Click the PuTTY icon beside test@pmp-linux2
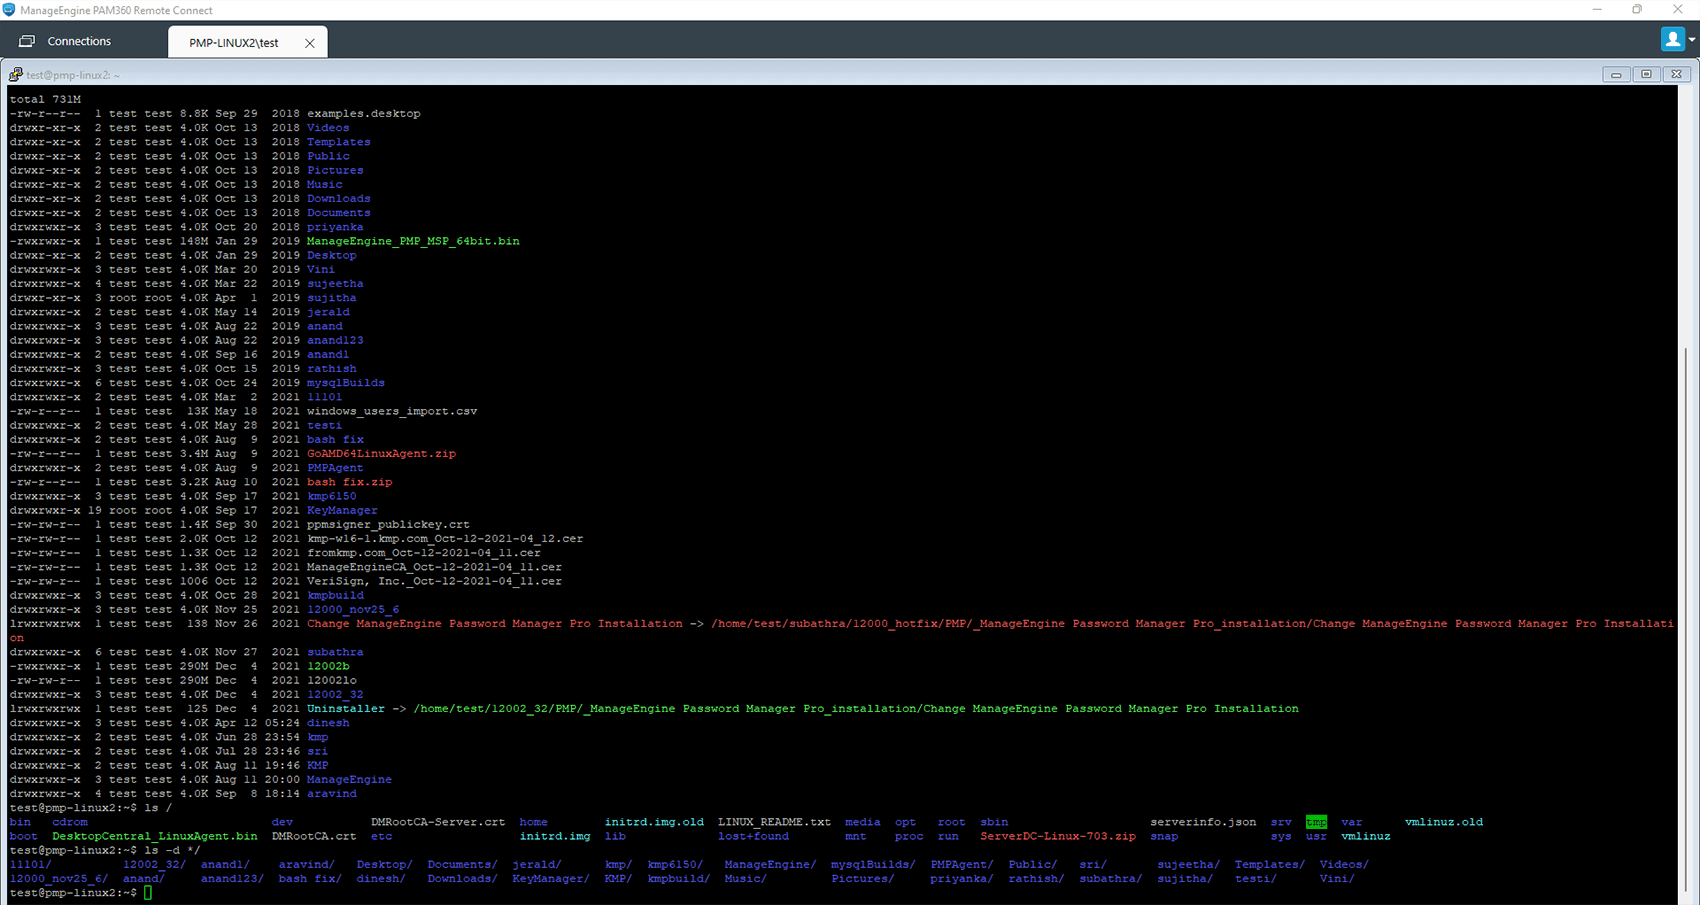Image resolution: width=1700 pixels, height=905 pixels. [15, 75]
